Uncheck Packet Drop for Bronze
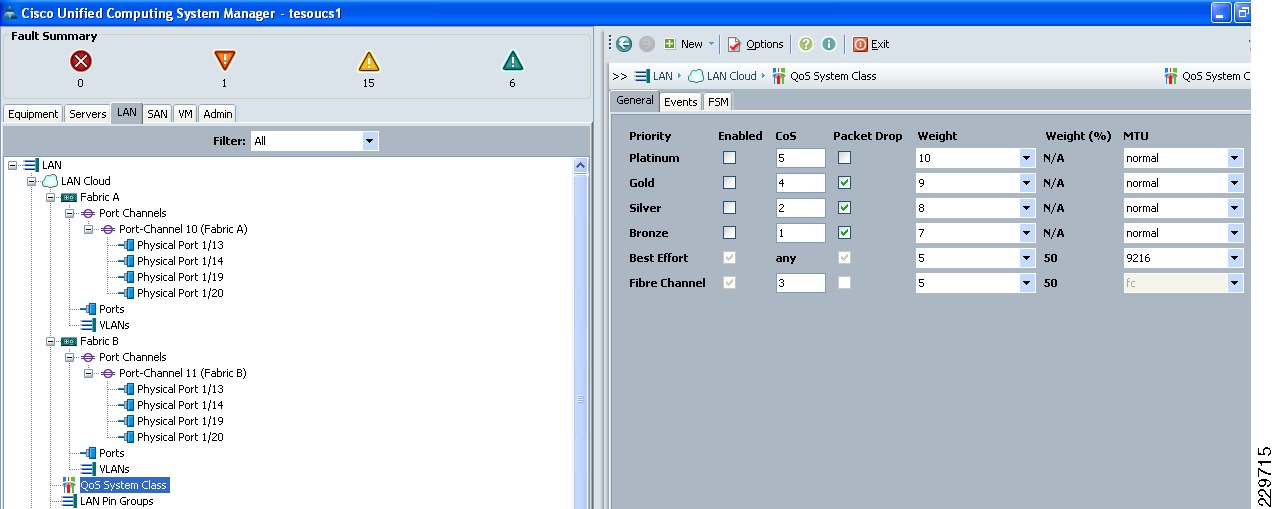The width and height of the screenshot is (1273, 509). coord(845,233)
